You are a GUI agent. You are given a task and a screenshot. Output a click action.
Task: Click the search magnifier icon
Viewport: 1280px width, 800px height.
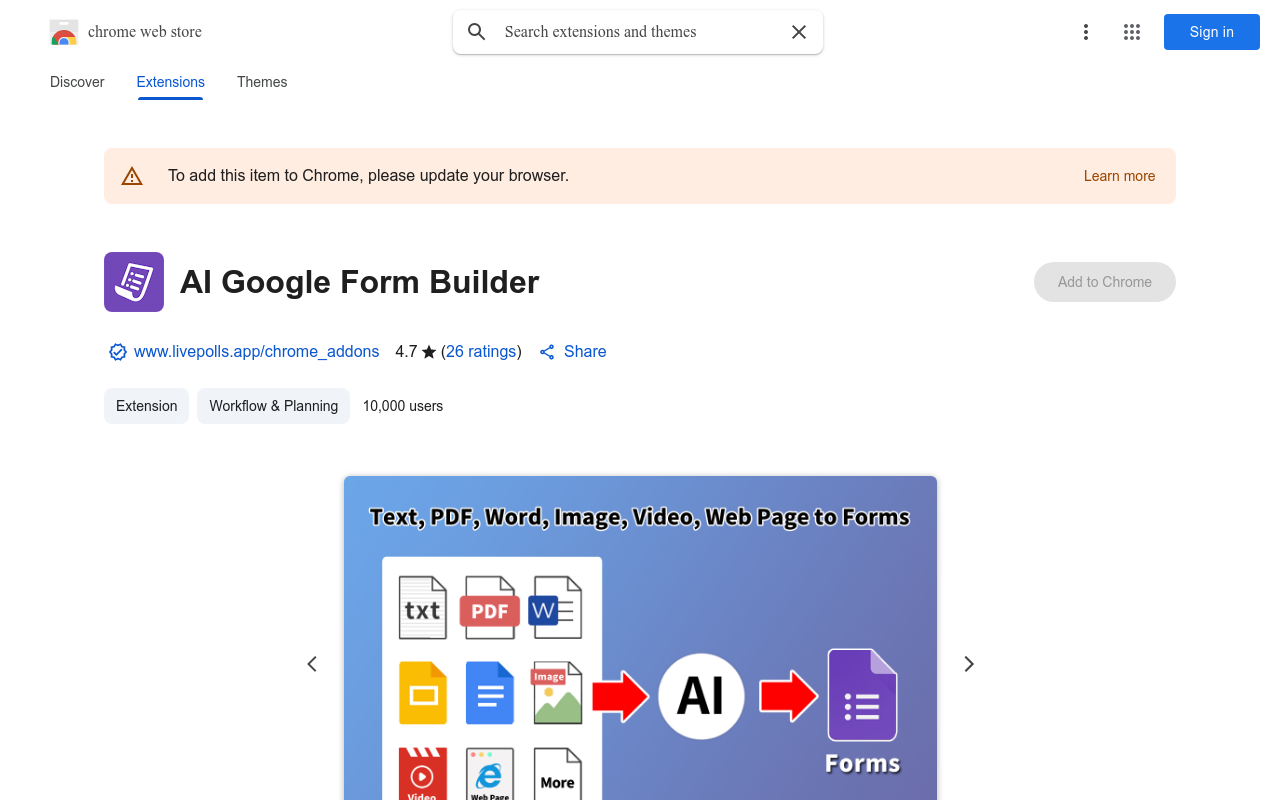coord(477,32)
